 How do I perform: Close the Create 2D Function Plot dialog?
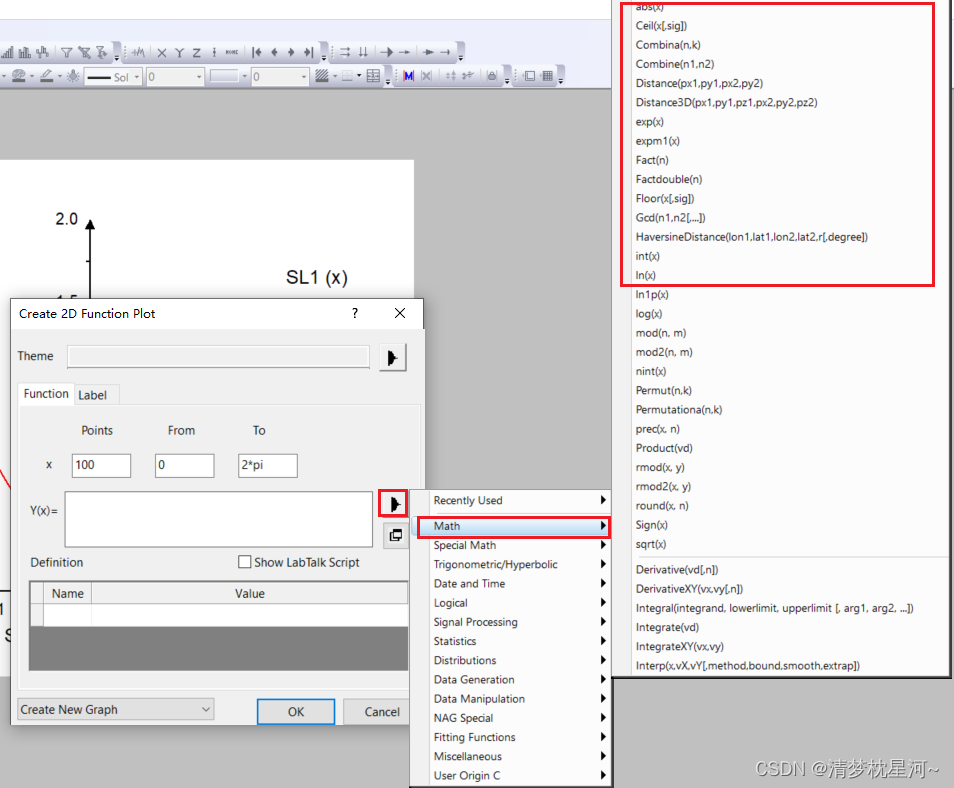400,313
